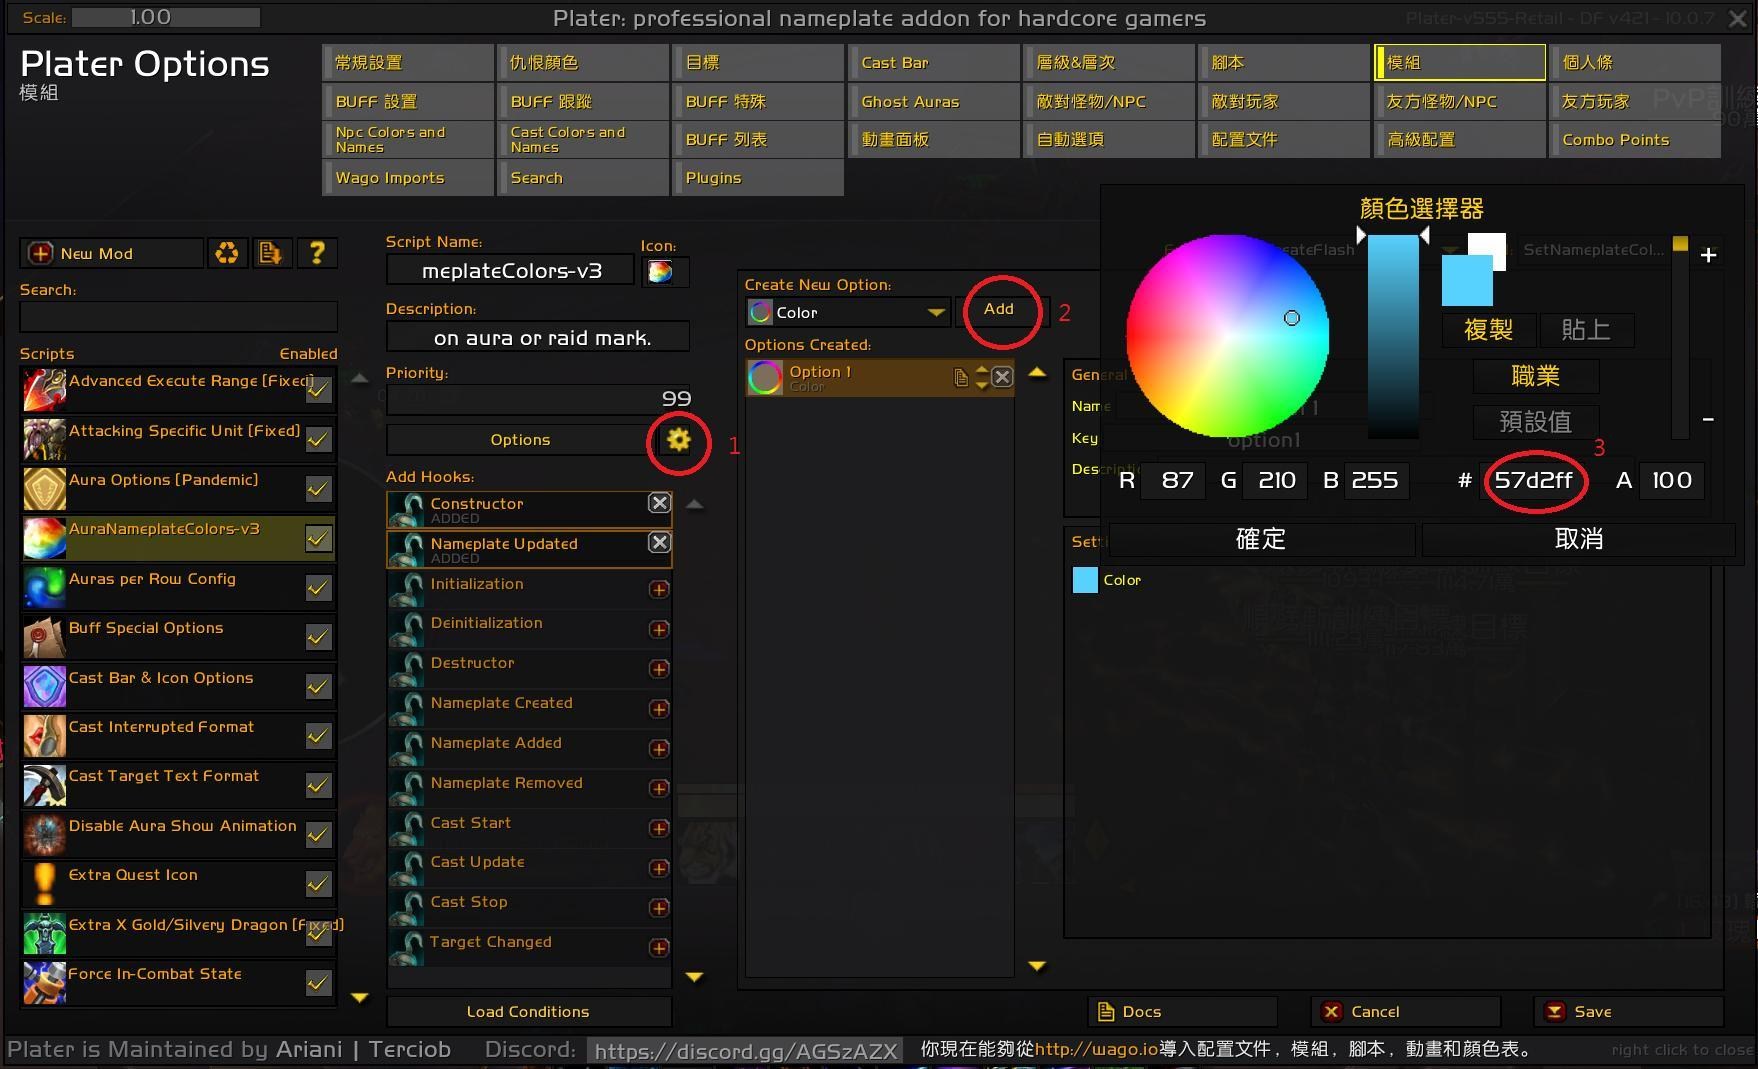The height and width of the screenshot is (1069, 1758).
Task: Disable the Advanced Execute Range script checkbox
Action: pos(319,390)
